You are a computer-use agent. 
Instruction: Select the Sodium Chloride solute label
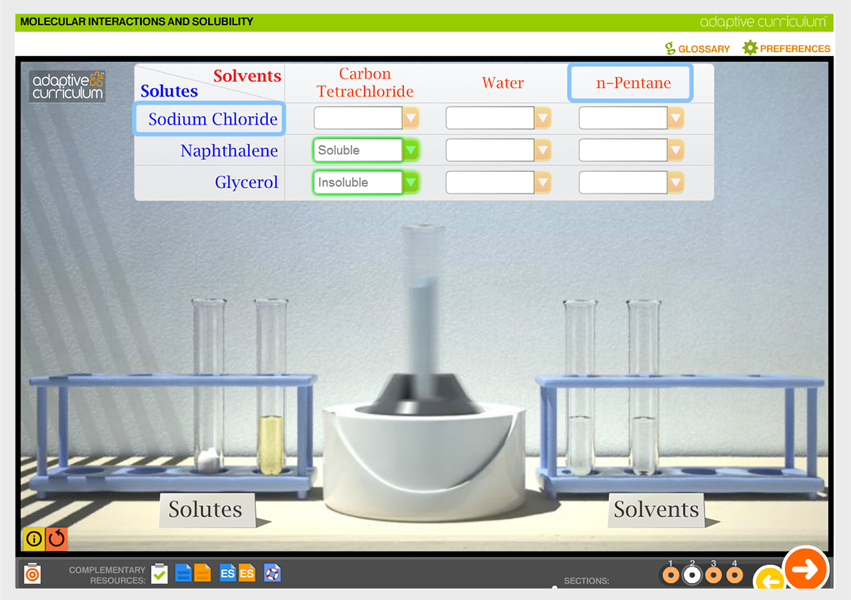pos(211,119)
